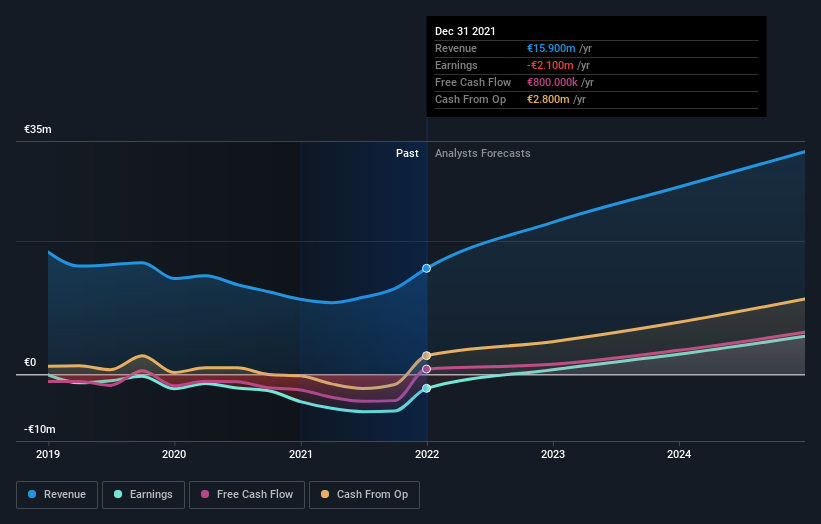Toggle the Cash From Op legend button
This screenshot has height=524, width=821.
[x=364, y=495]
